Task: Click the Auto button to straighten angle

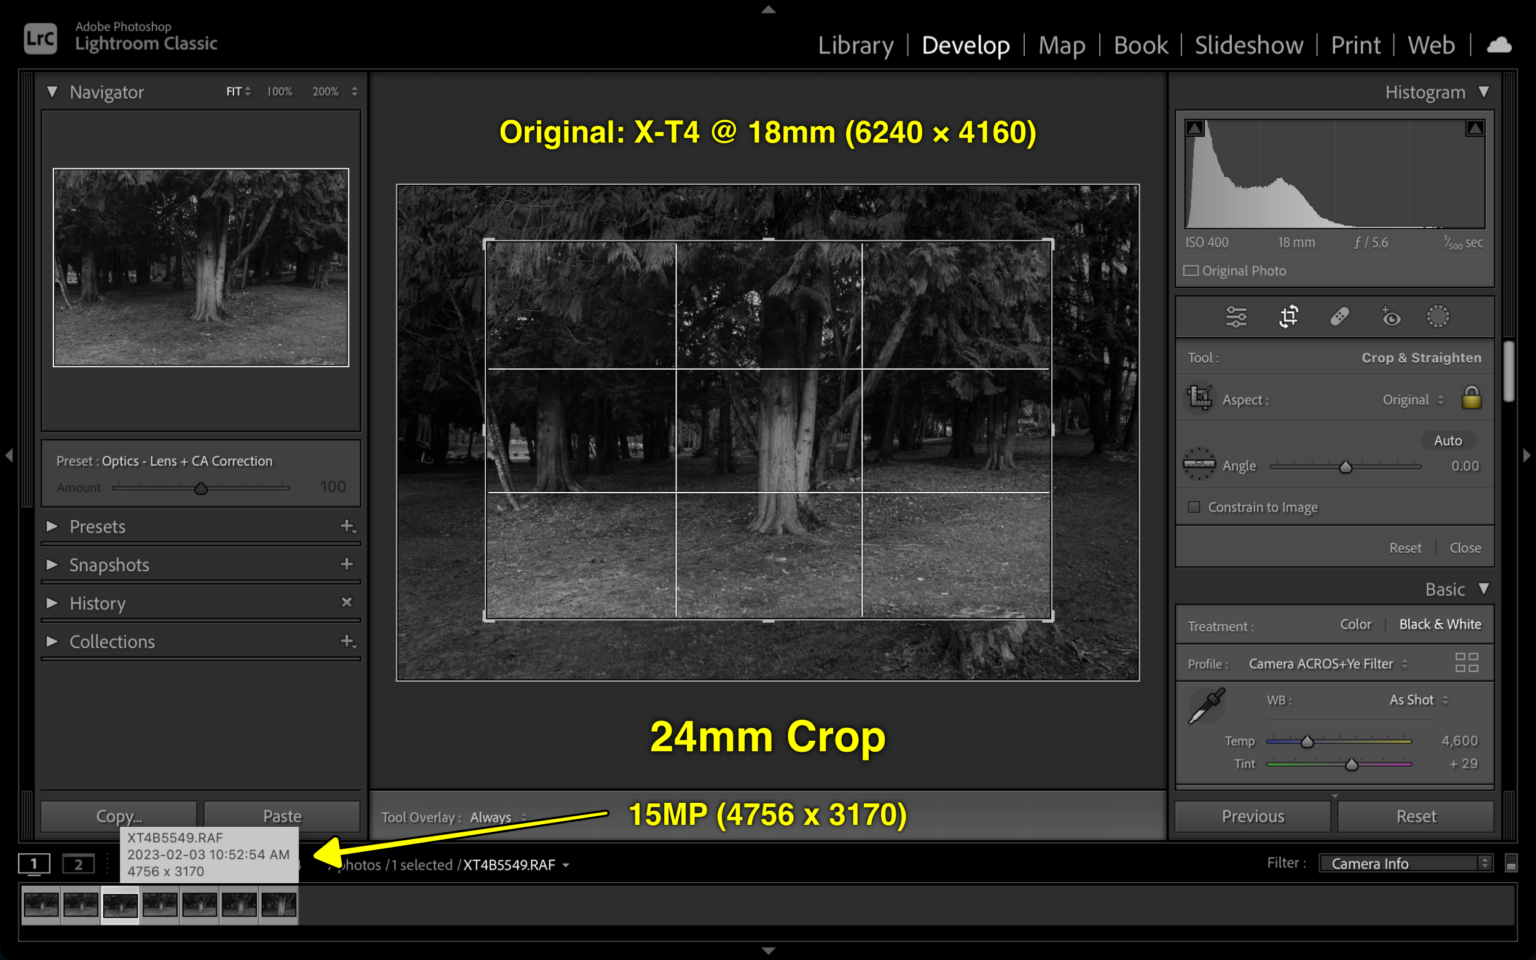Action: click(1447, 440)
